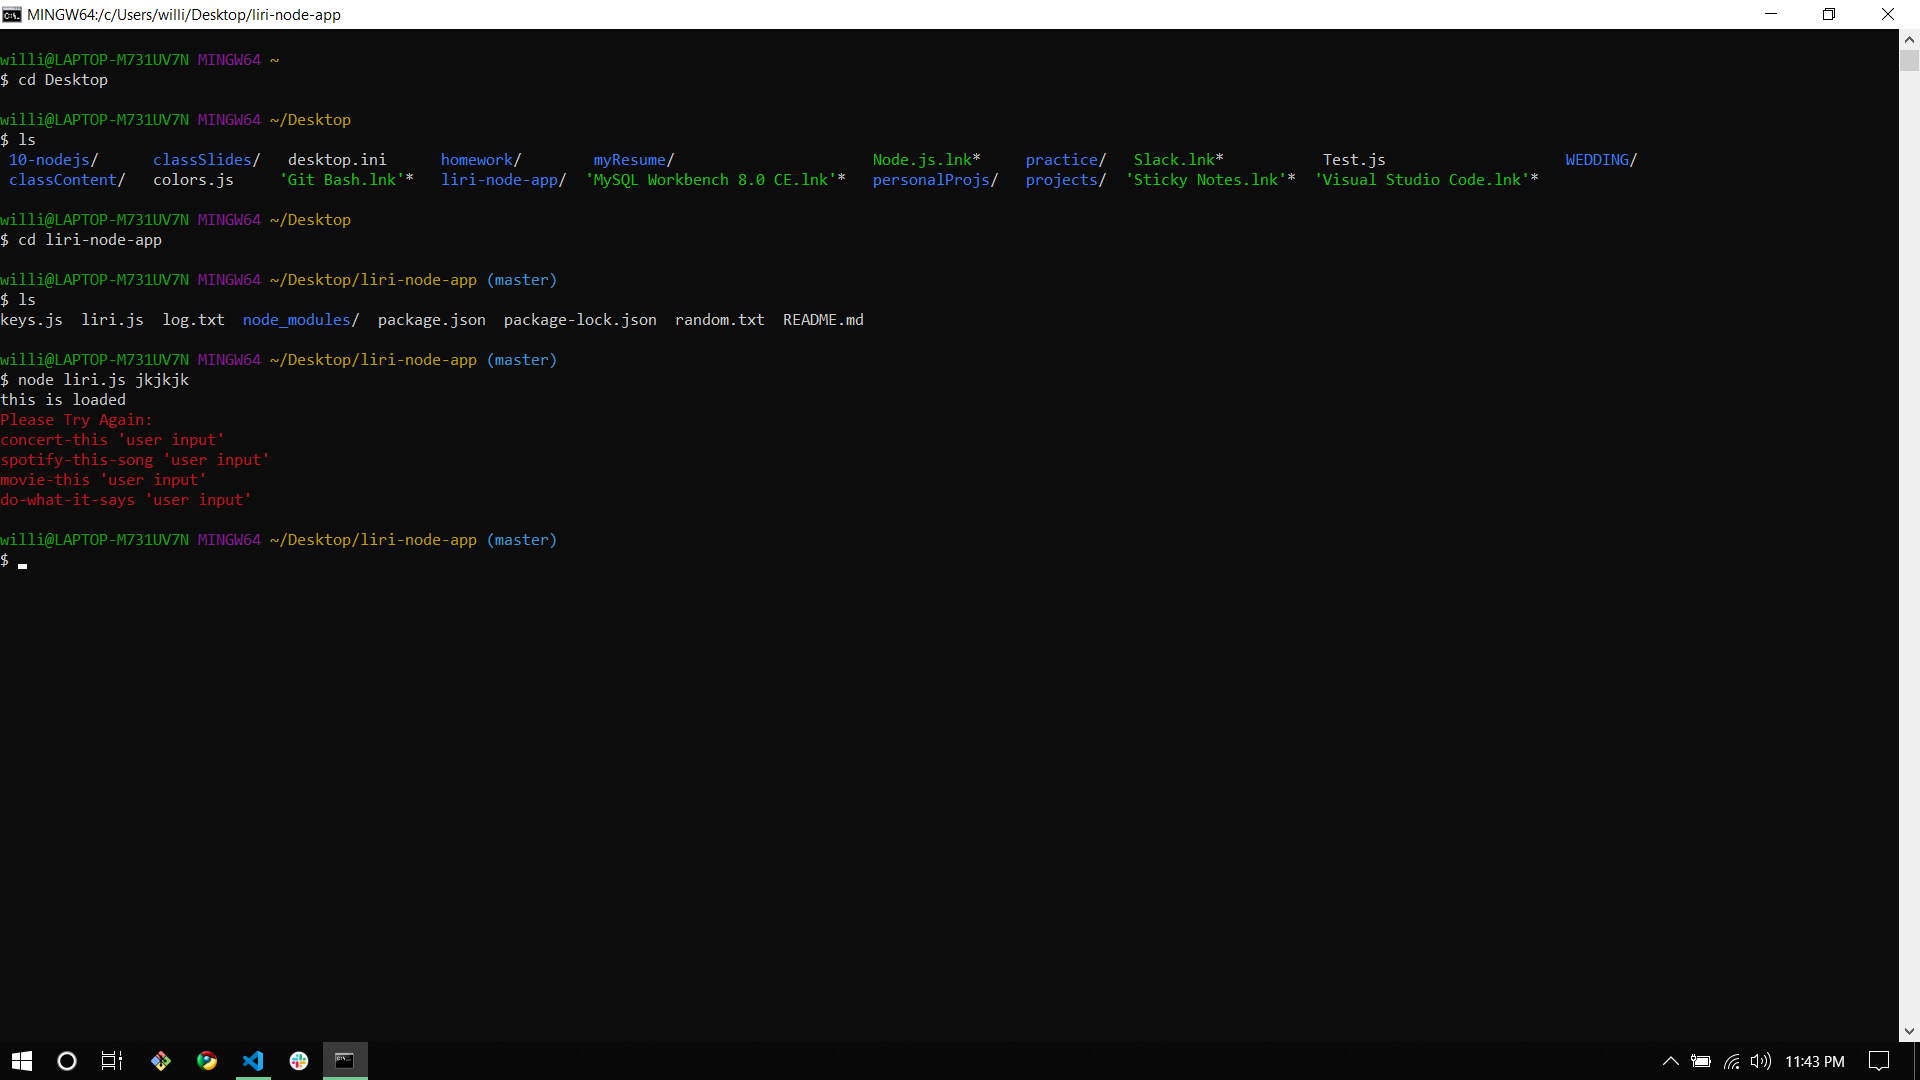Click the multicolored diamond taskbar icon
1920x1080 pixels.
[160, 1061]
